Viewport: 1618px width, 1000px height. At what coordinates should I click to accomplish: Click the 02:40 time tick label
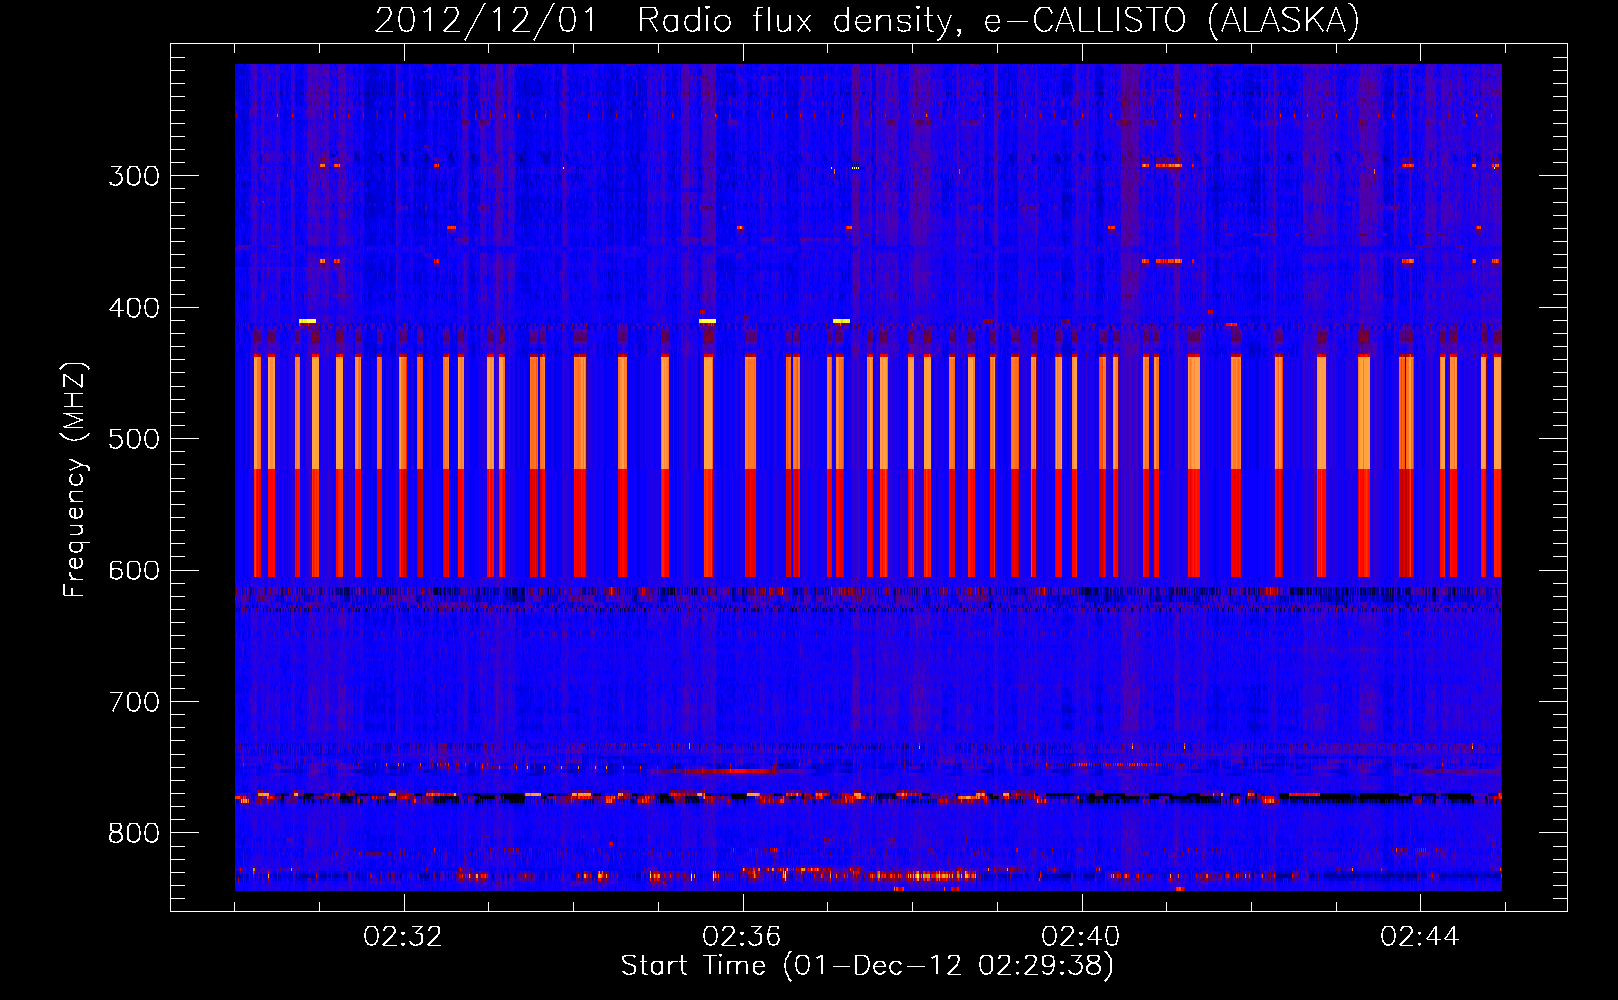[1081, 937]
